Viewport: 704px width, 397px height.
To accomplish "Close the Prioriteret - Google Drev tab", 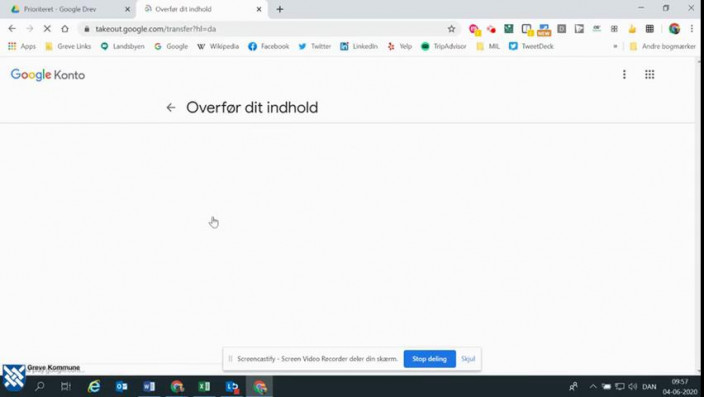I will (127, 9).
